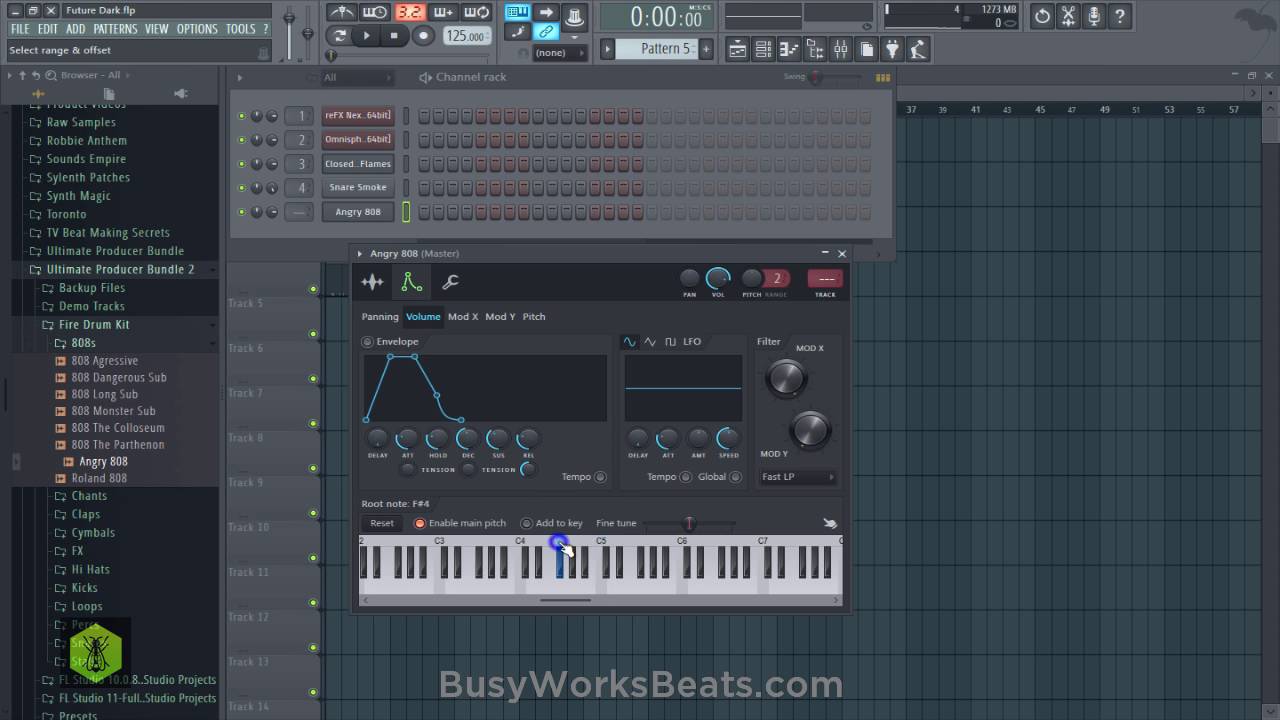Image resolution: width=1280 pixels, height=720 pixels.
Task: Enable the Add to key option
Action: pyautogui.click(x=526, y=523)
